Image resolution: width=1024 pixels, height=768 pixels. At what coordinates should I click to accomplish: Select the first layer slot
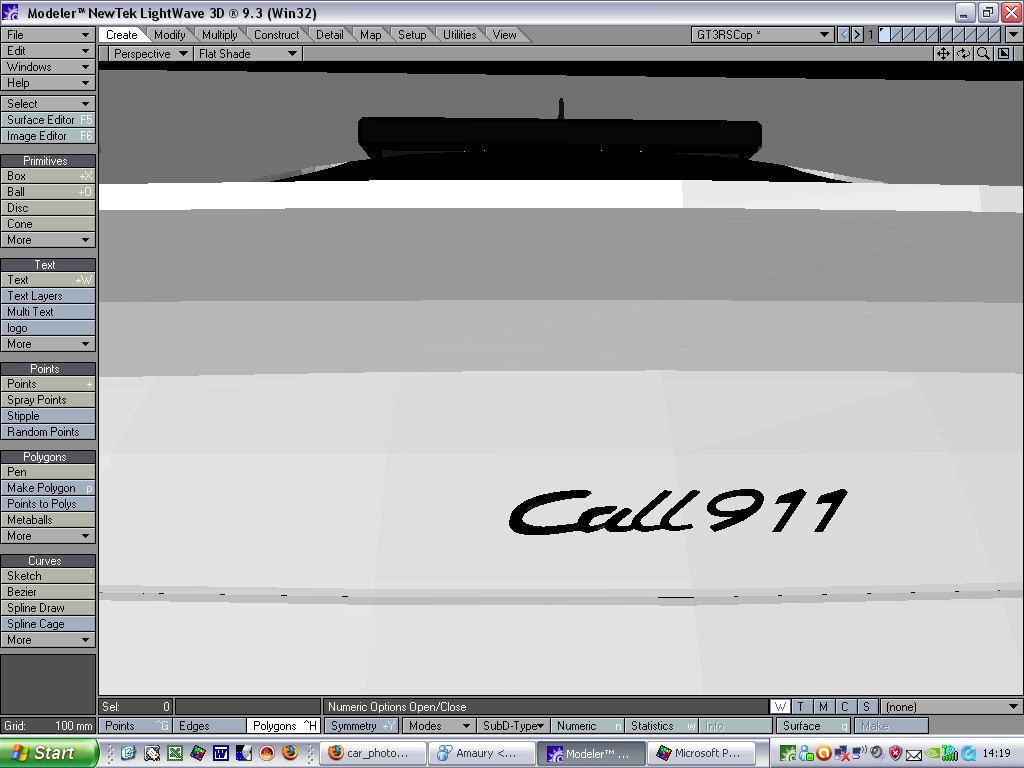[x=884, y=35]
